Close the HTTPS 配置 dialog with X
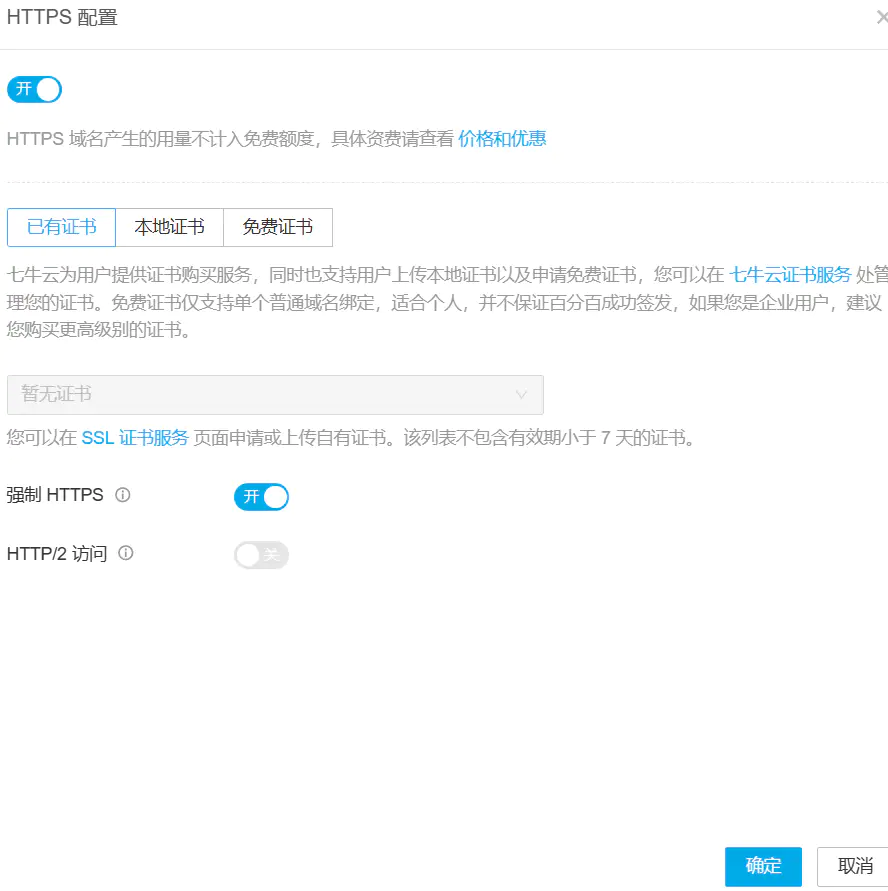This screenshot has height=891, width=888. [x=881, y=17]
